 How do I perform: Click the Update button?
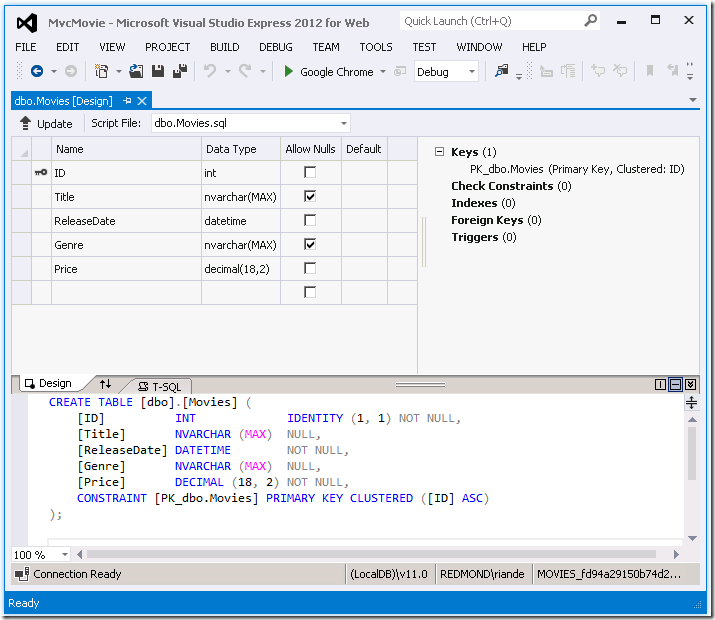pyautogui.click(x=46, y=123)
